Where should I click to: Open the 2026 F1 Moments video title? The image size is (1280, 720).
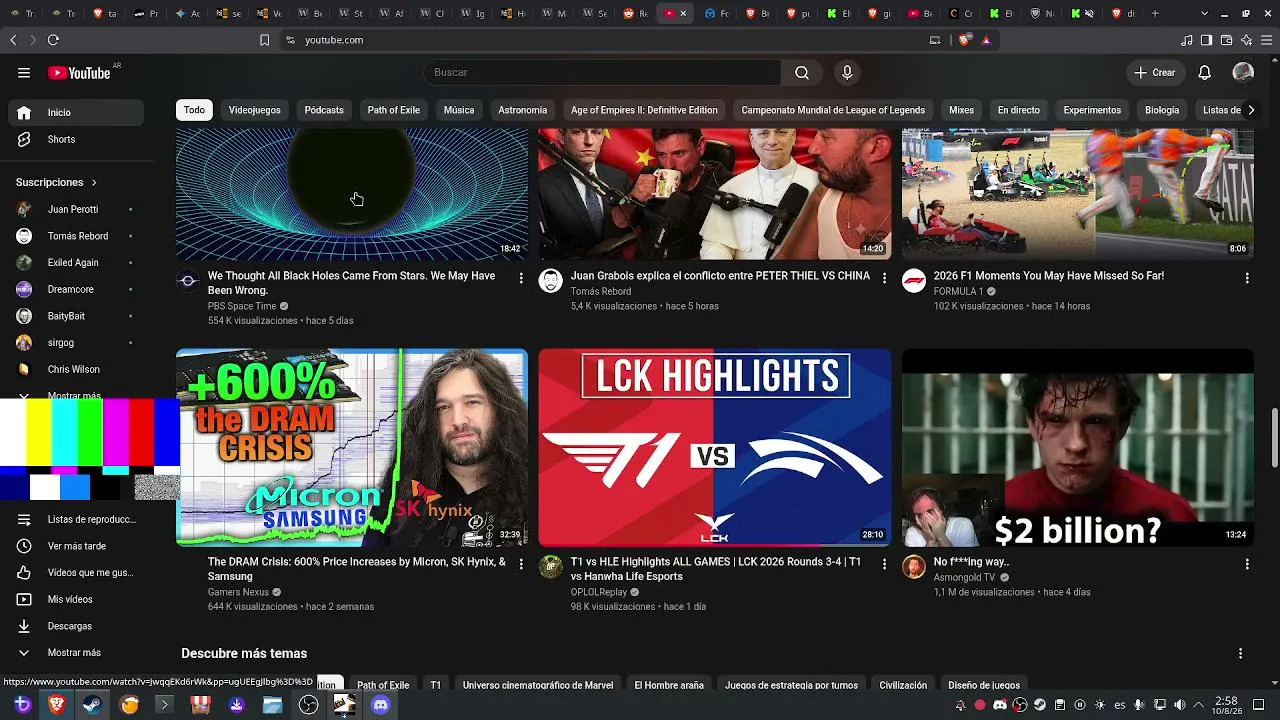1048,276
